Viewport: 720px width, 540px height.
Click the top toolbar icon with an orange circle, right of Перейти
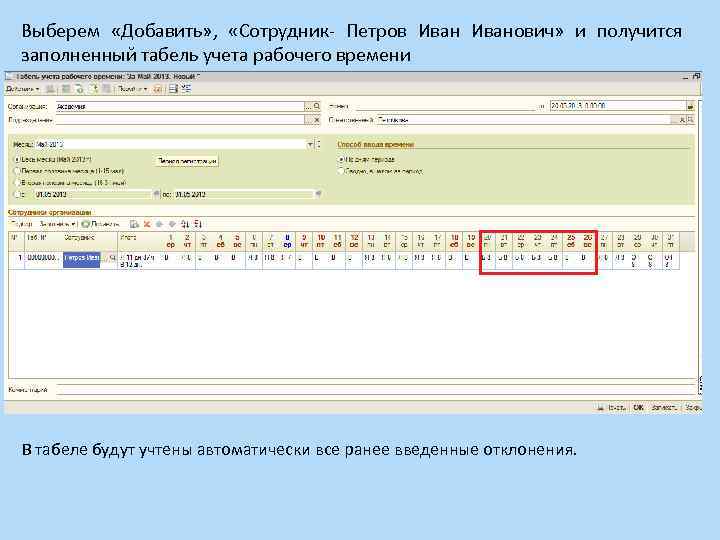(x=158, y=89)
